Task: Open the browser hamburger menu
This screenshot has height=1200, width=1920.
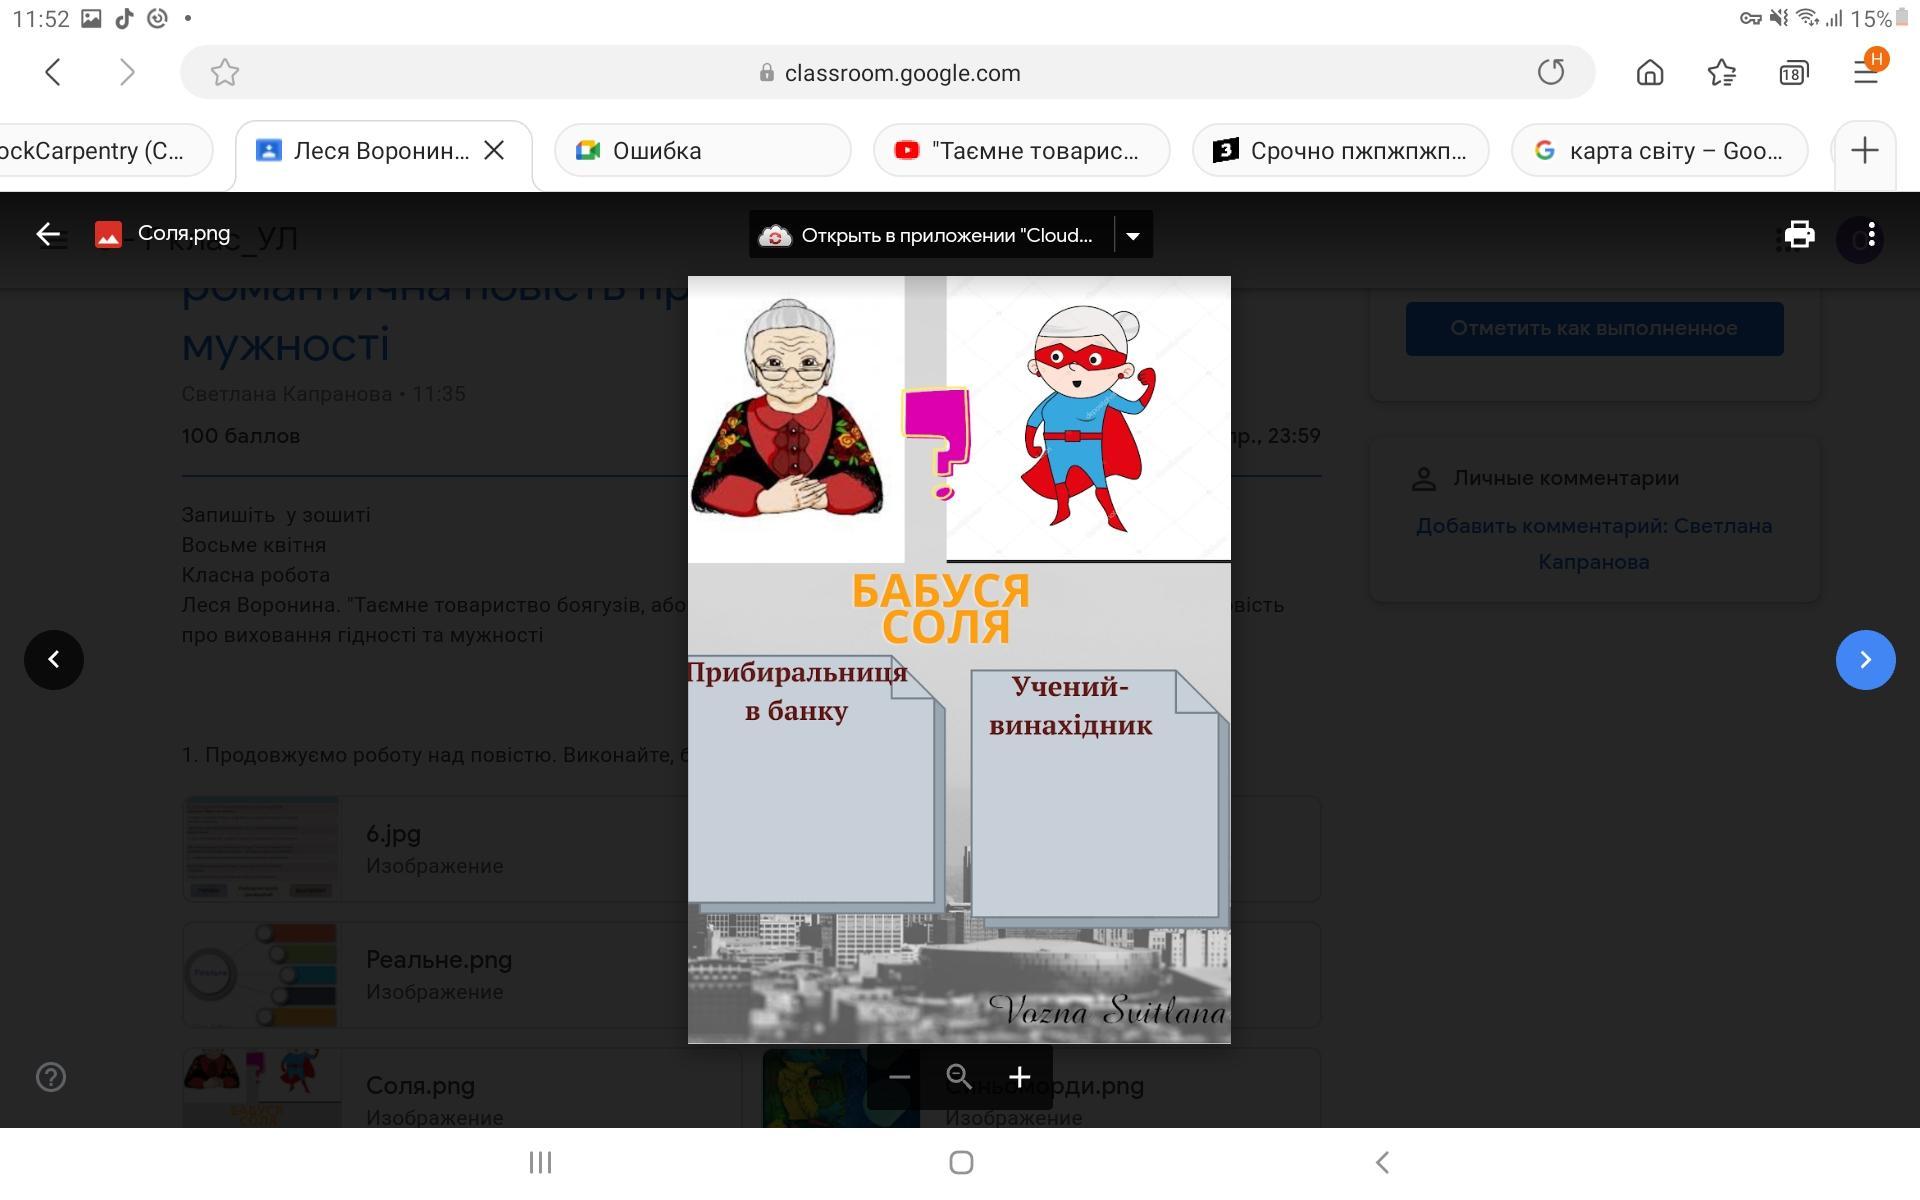Action: (x=1865, y=72)
